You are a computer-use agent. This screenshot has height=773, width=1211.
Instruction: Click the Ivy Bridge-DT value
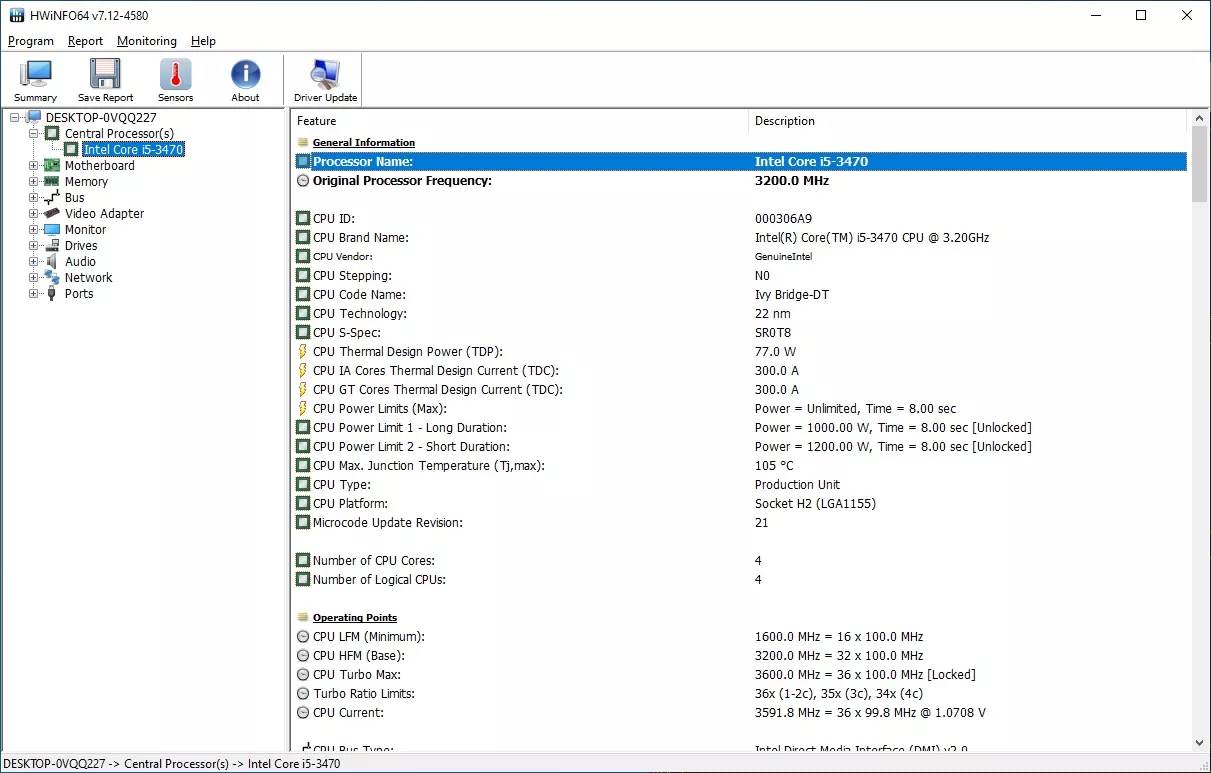click(x=792, y=295)
